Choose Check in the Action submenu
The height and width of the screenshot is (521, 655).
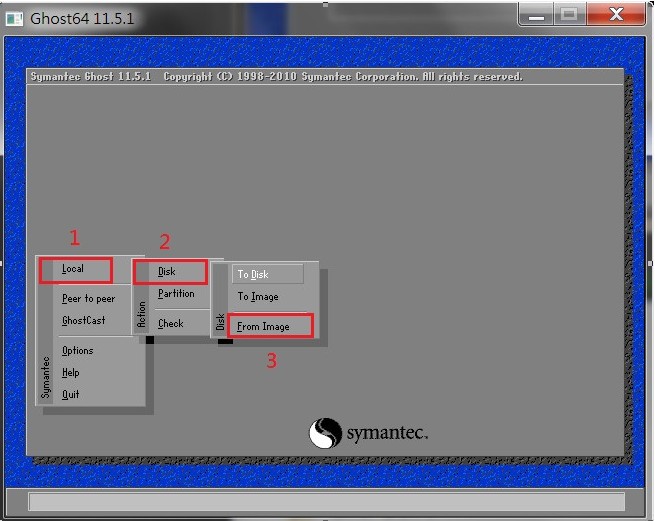click(170, 323)
